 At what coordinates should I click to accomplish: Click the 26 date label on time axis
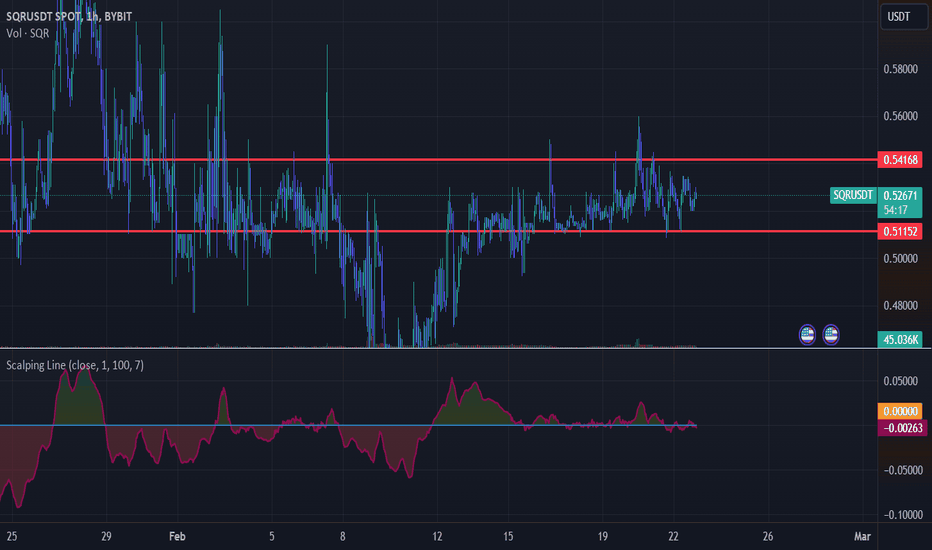coord(768,536)
